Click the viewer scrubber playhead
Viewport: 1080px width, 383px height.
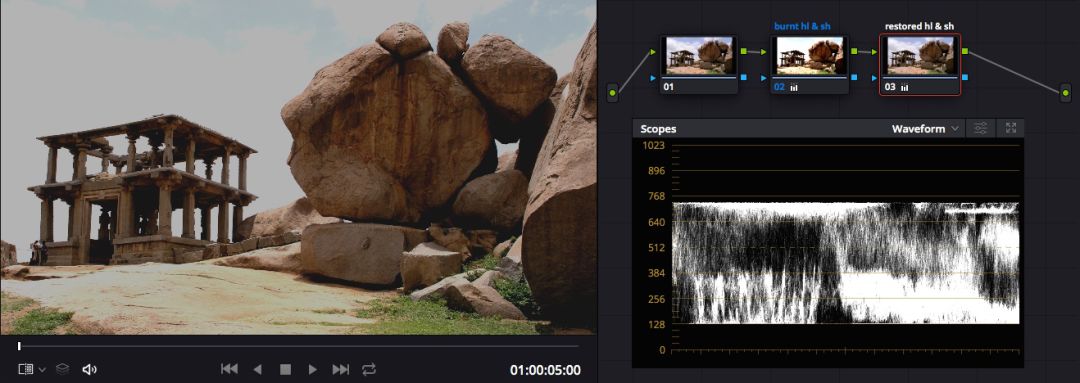point(19,346)
